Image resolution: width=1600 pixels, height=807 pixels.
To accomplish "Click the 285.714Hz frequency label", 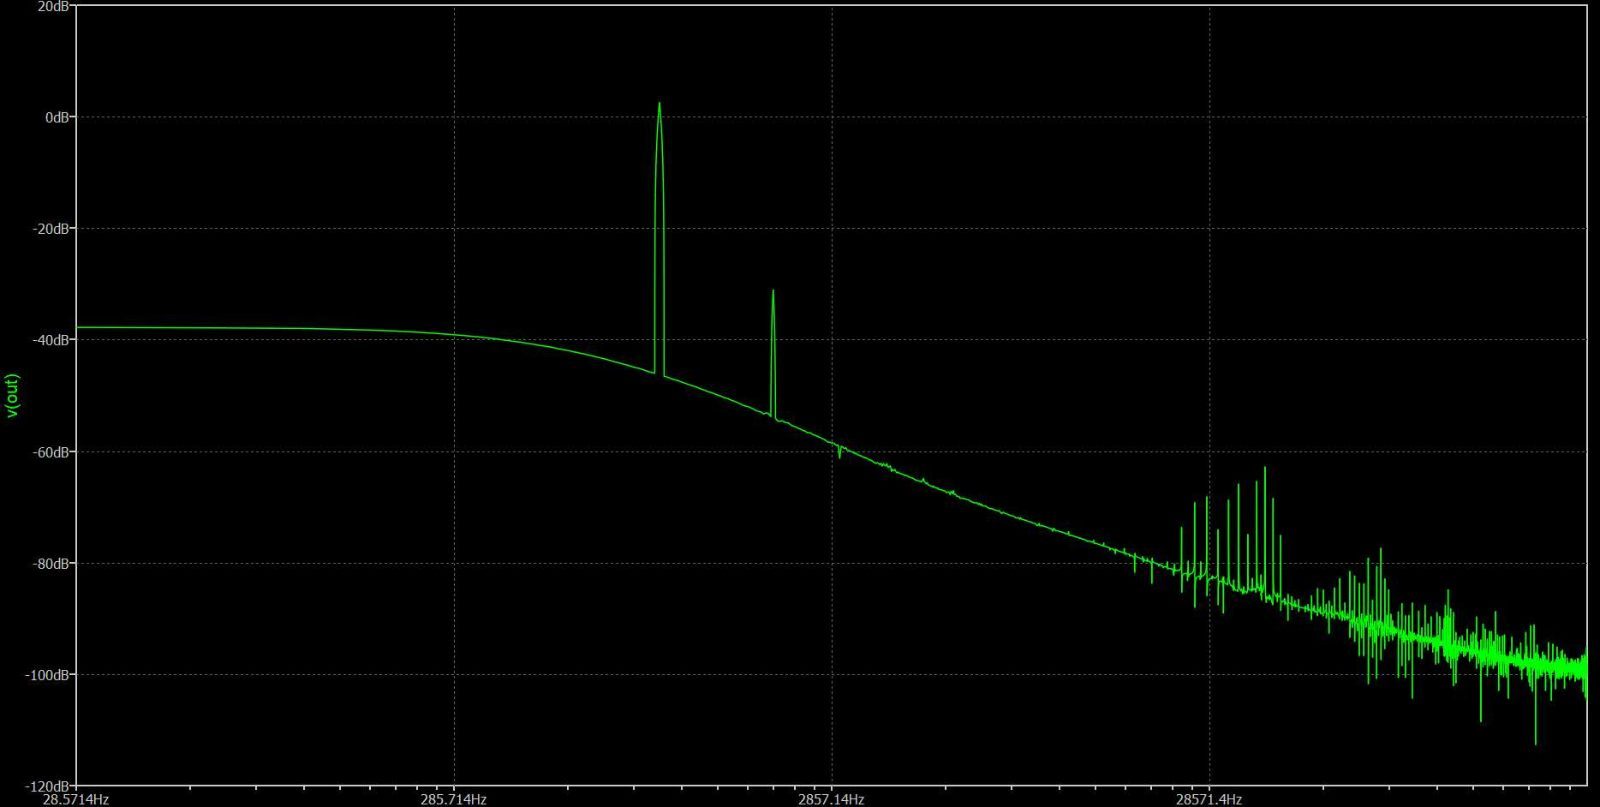I will [x=454, y=799].
